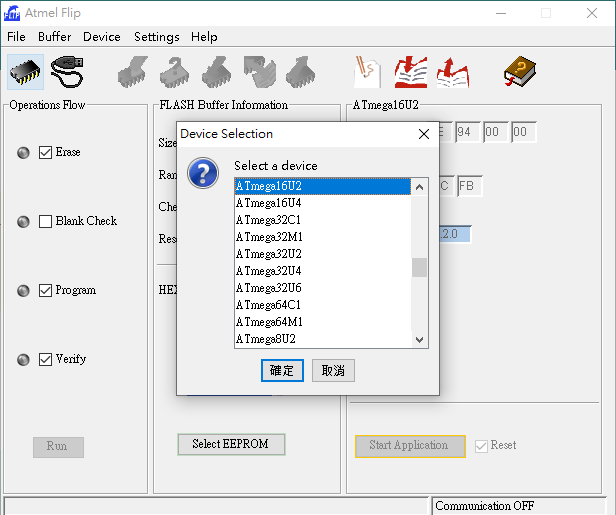This screenshot has width=616, height=515.
Task: Click the blue question mark dialog icon
Action: click(x=203, y=173)
